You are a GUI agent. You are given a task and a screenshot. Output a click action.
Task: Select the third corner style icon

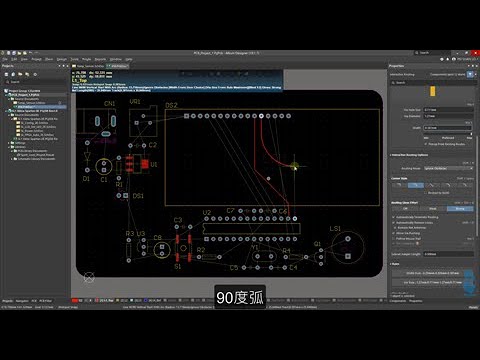coord(431,185)
